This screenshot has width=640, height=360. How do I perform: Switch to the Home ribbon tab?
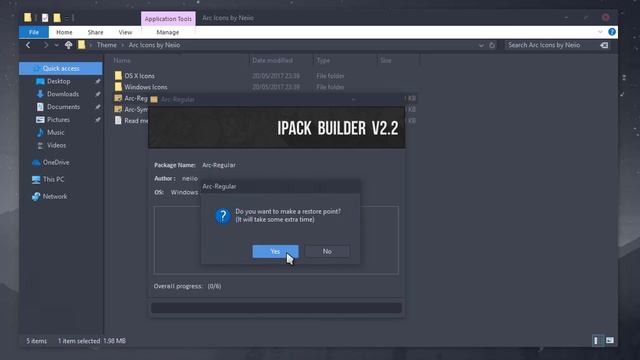pos(64,32)
